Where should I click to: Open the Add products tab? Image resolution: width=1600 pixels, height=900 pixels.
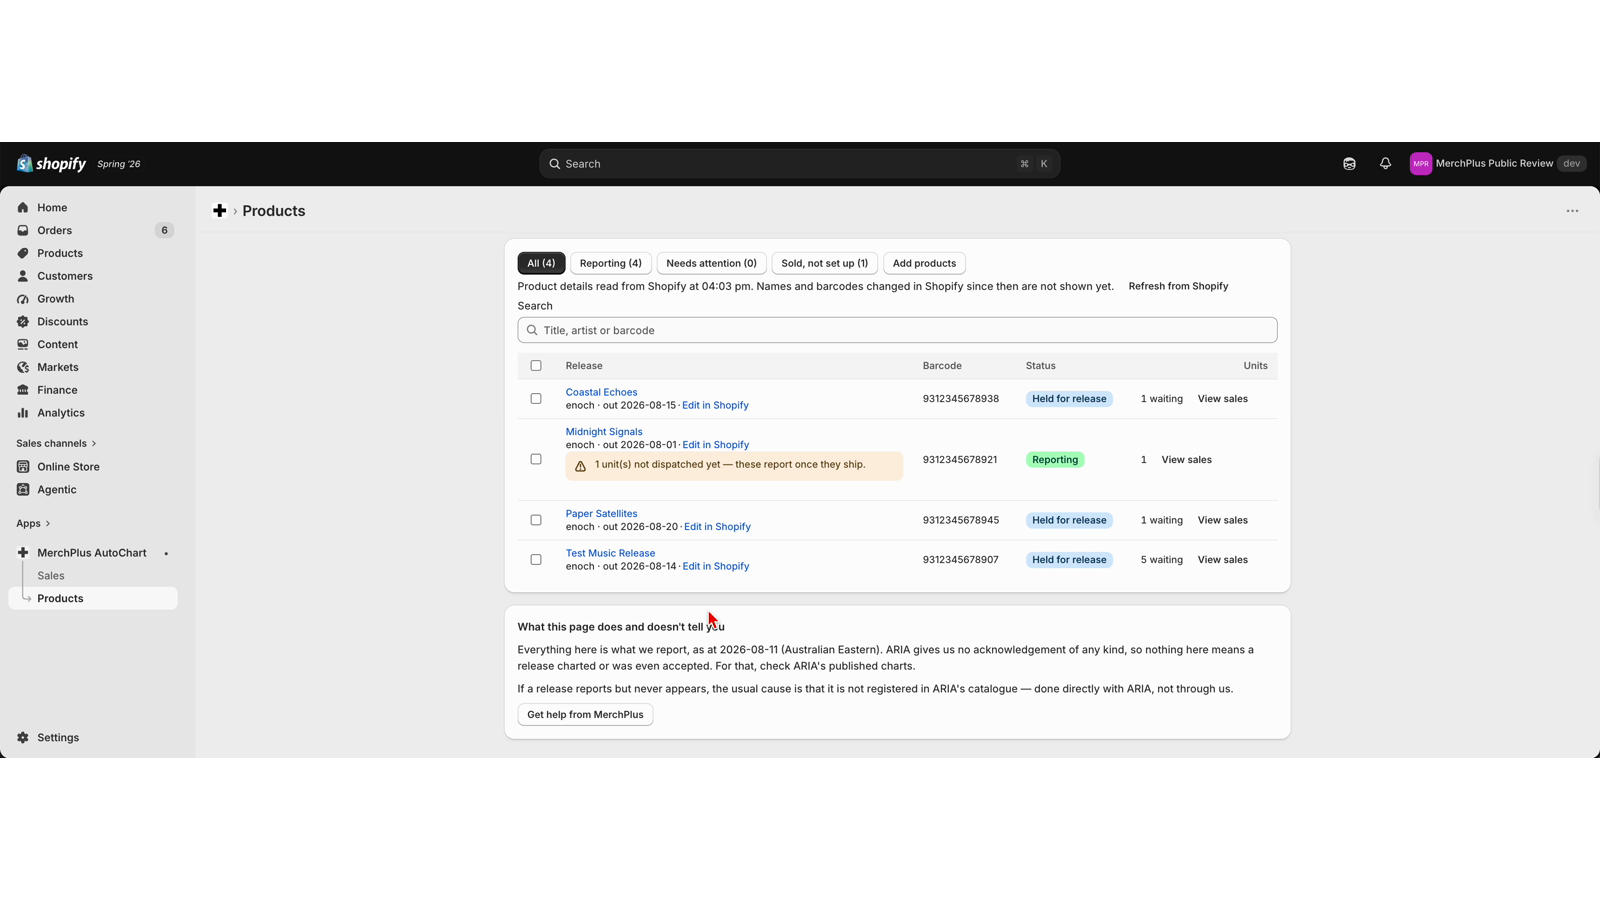tap(924, 264)
